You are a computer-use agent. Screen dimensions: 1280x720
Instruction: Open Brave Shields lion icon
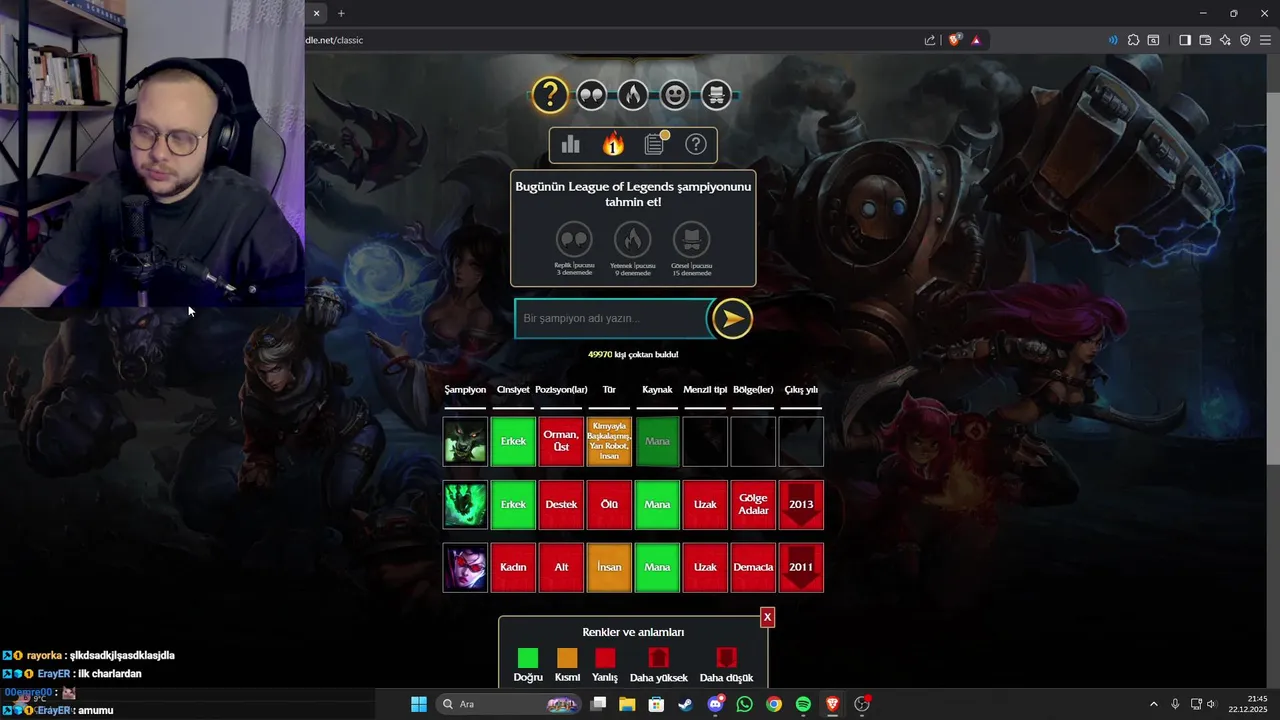click(x=955, y=40)
